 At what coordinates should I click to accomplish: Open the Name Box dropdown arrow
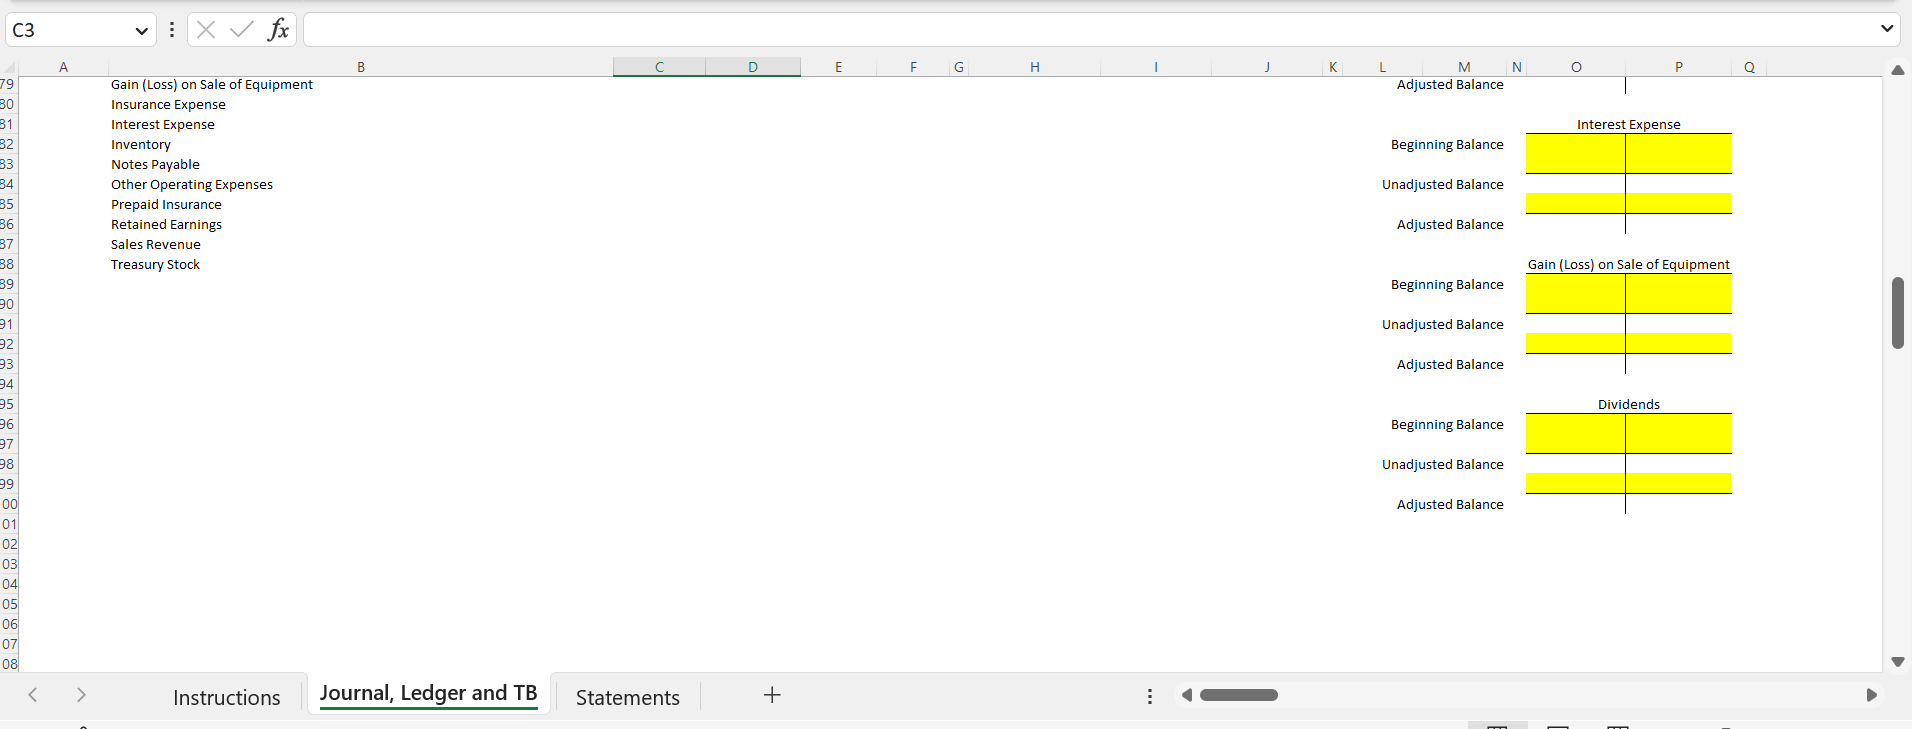click(x=141, y=31)
